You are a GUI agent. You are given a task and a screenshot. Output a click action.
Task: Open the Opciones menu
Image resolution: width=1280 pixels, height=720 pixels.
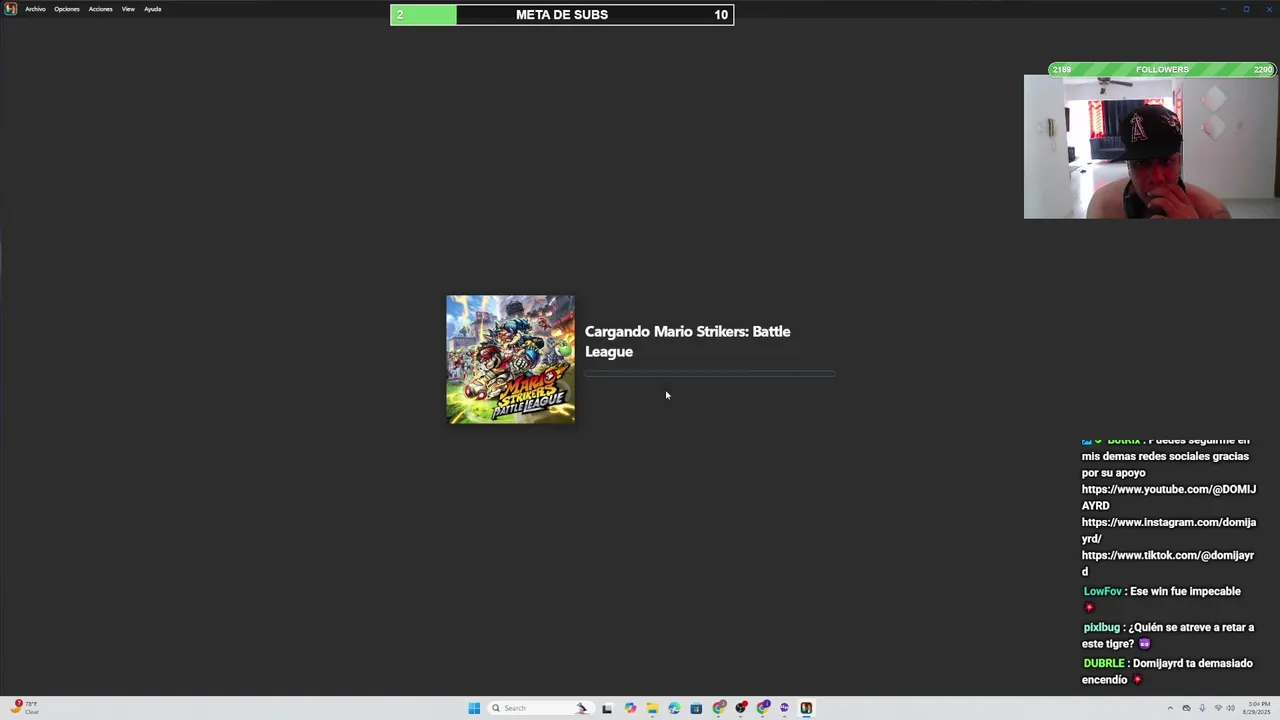coord(67,9)
